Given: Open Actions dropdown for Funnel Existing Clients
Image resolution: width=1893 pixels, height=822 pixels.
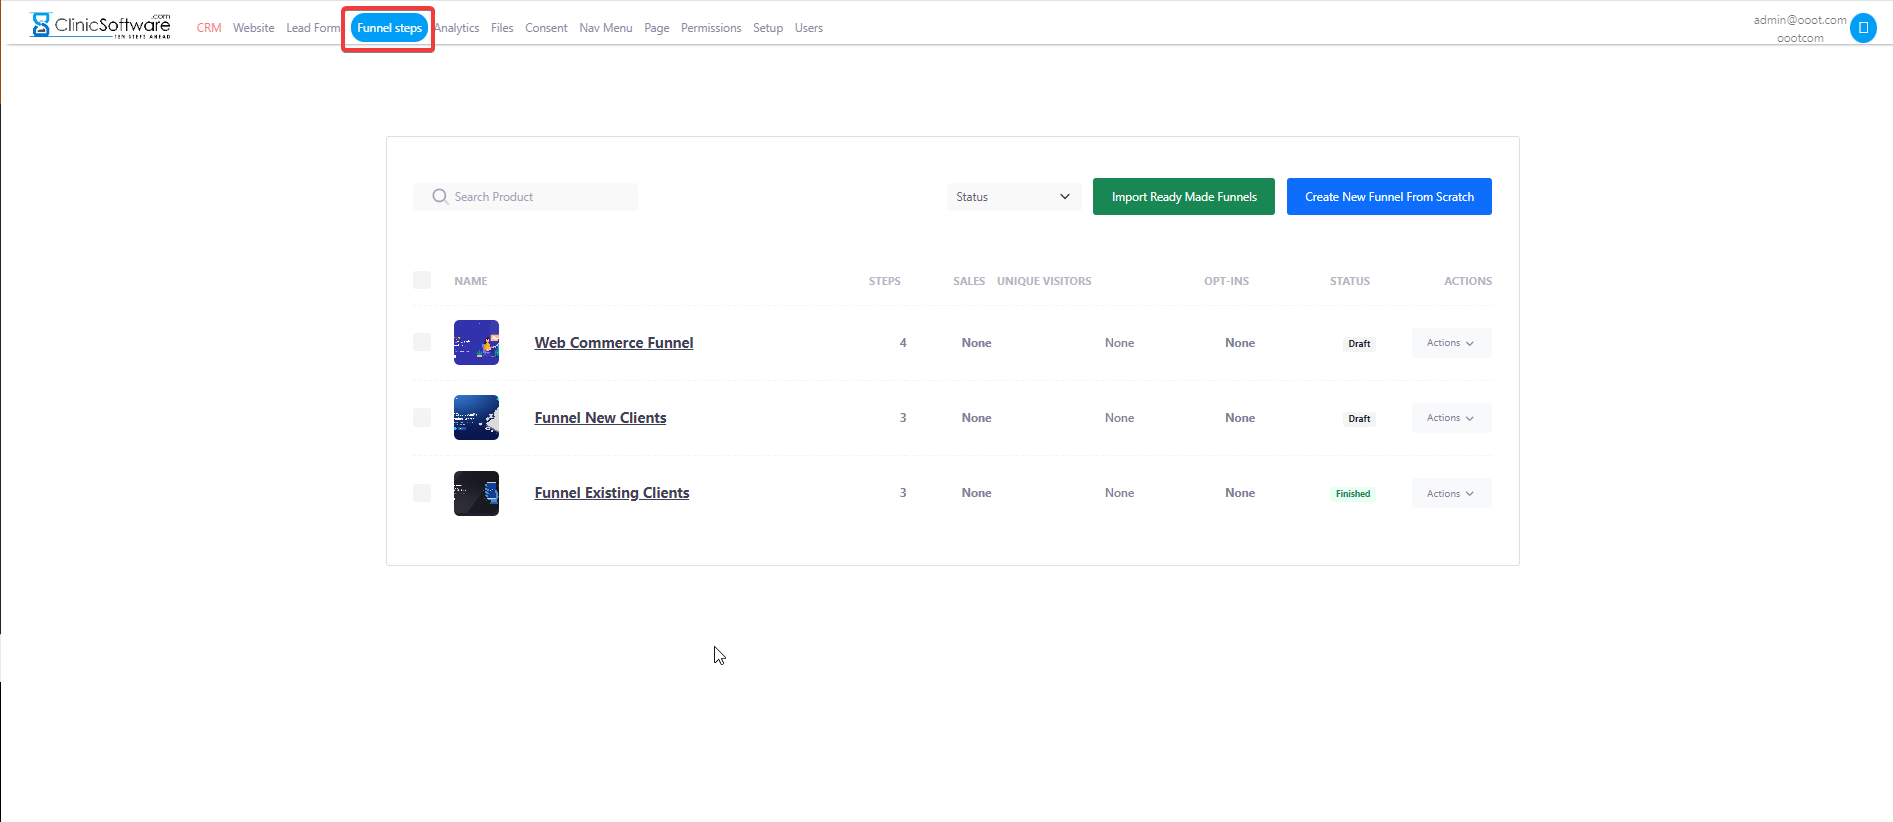Looking at the screenshot, I should click(x=1450, y=493).
